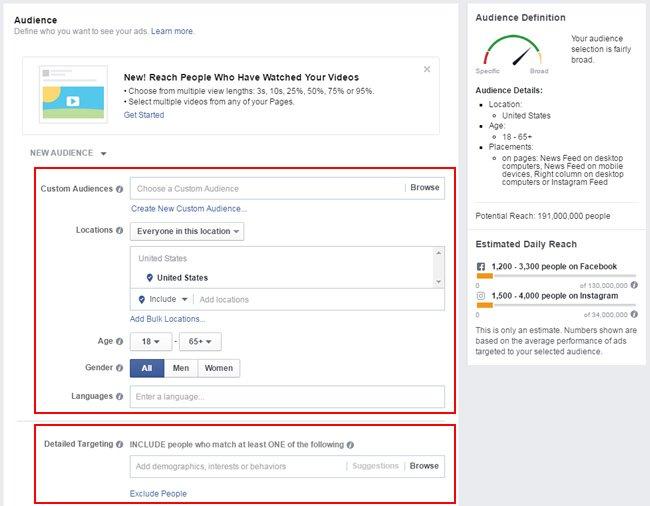Select Men as the gender
Viewport: 650px width, 506px height.
(181, 368)
